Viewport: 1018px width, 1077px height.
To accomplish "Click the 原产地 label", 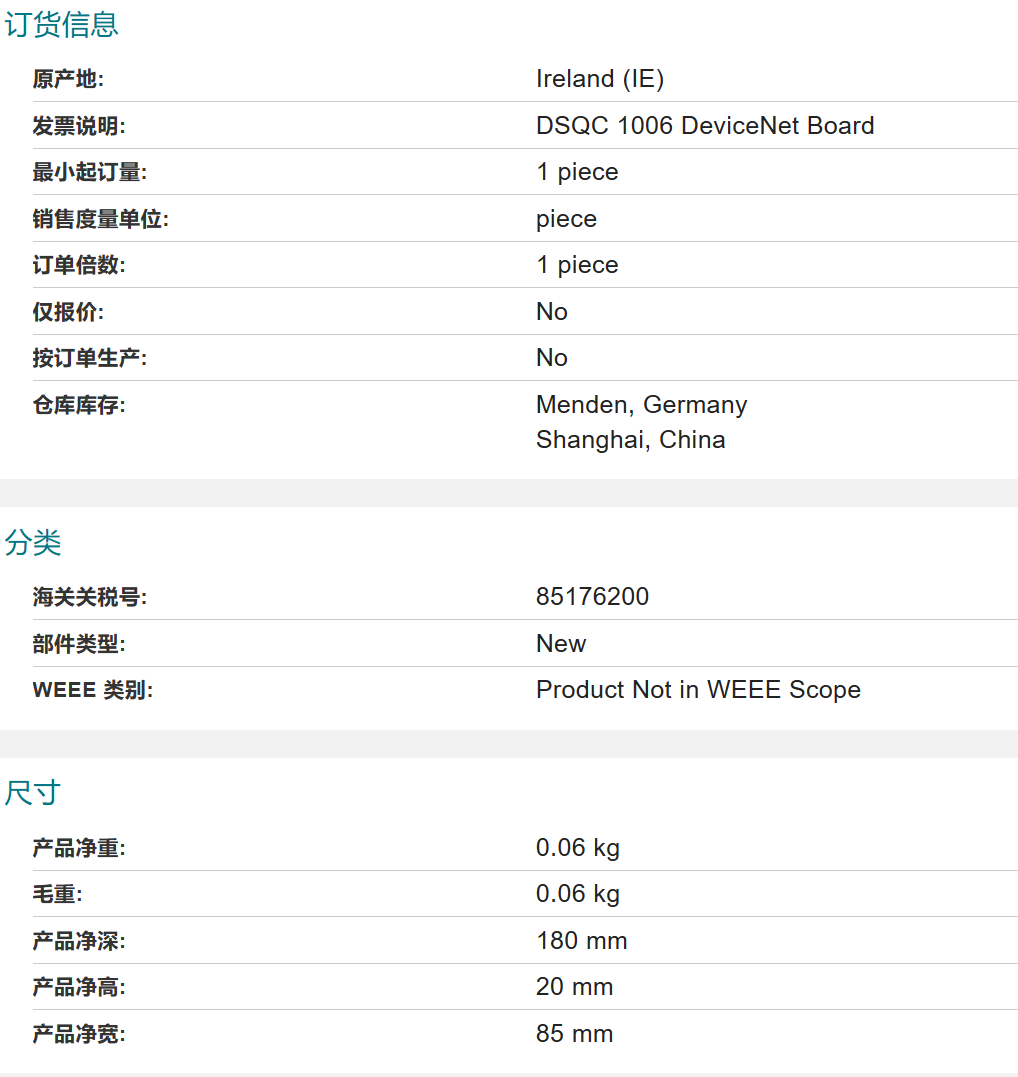I will pos(68,79).
